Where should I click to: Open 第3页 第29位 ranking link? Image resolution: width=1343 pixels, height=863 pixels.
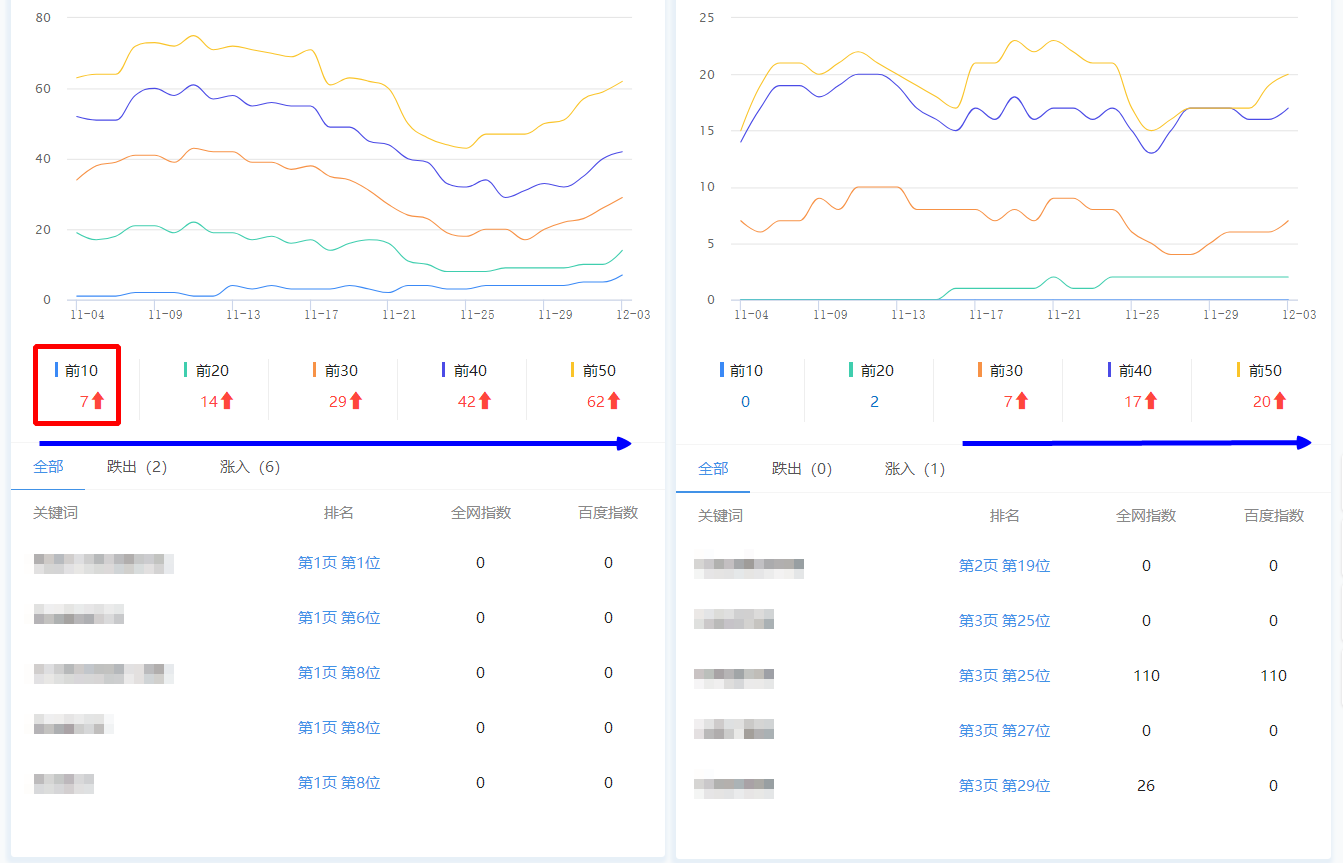coord(1004,786)
